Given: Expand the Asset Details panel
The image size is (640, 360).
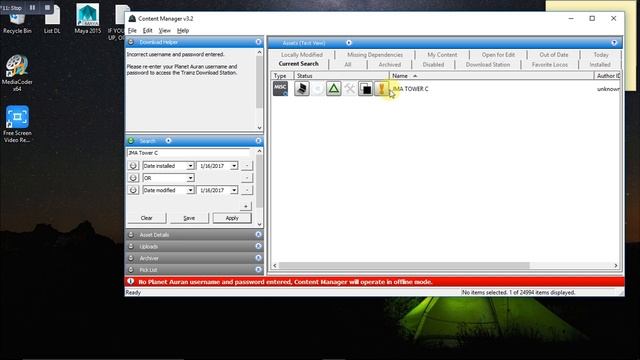Looking at the screenshot, I should (194, 235).
